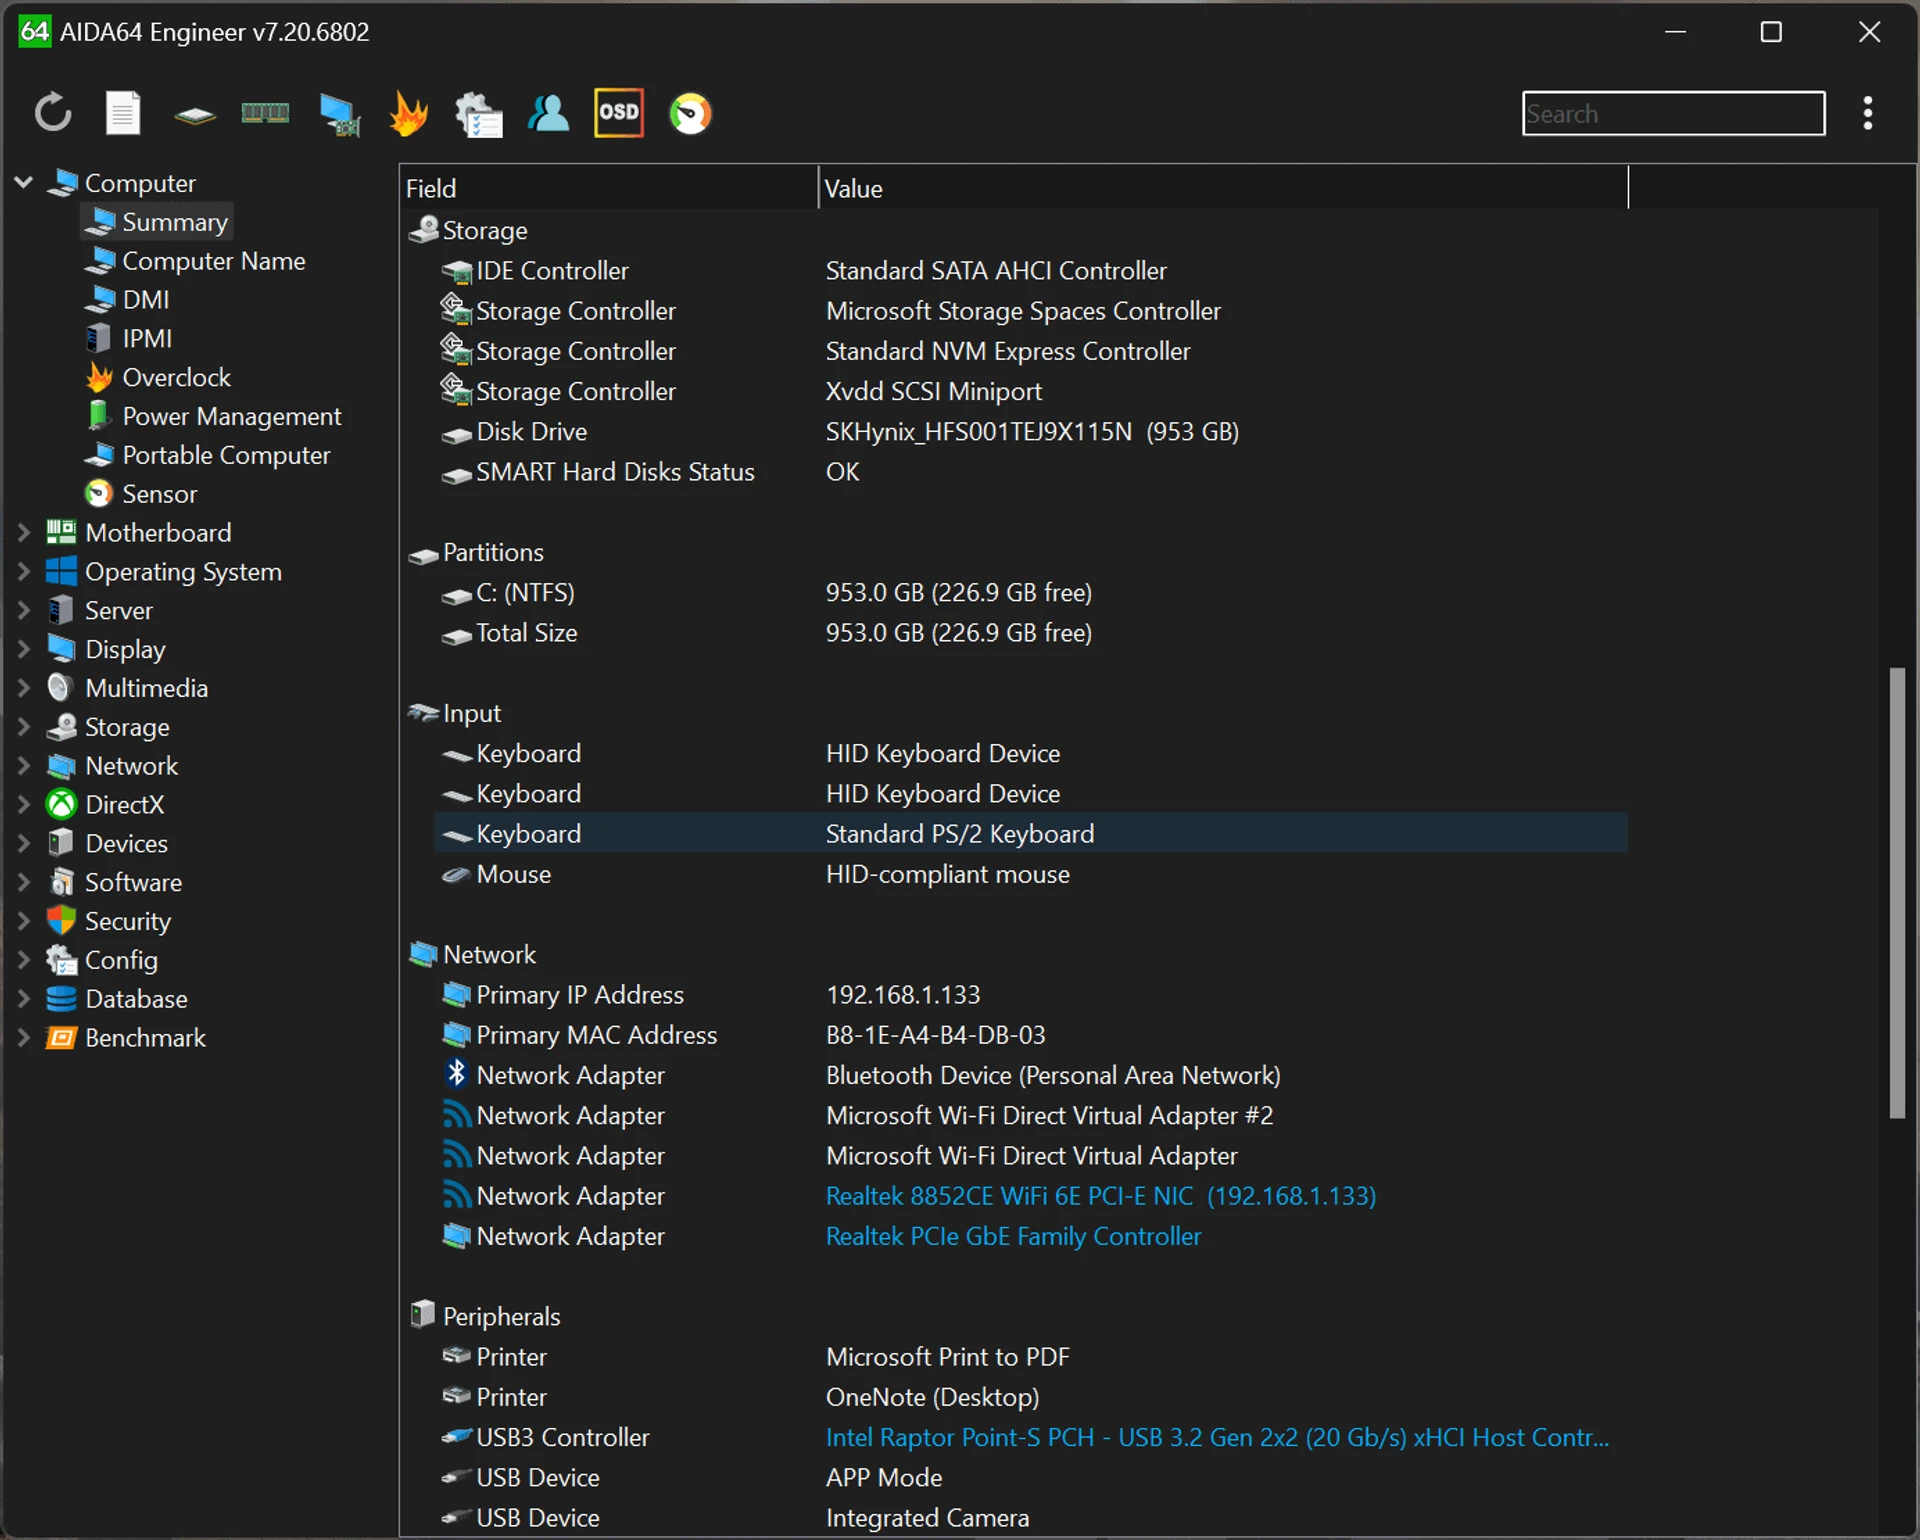Select the Software category icon
Screen dimensions: 1920x1540
click(61, 882)
